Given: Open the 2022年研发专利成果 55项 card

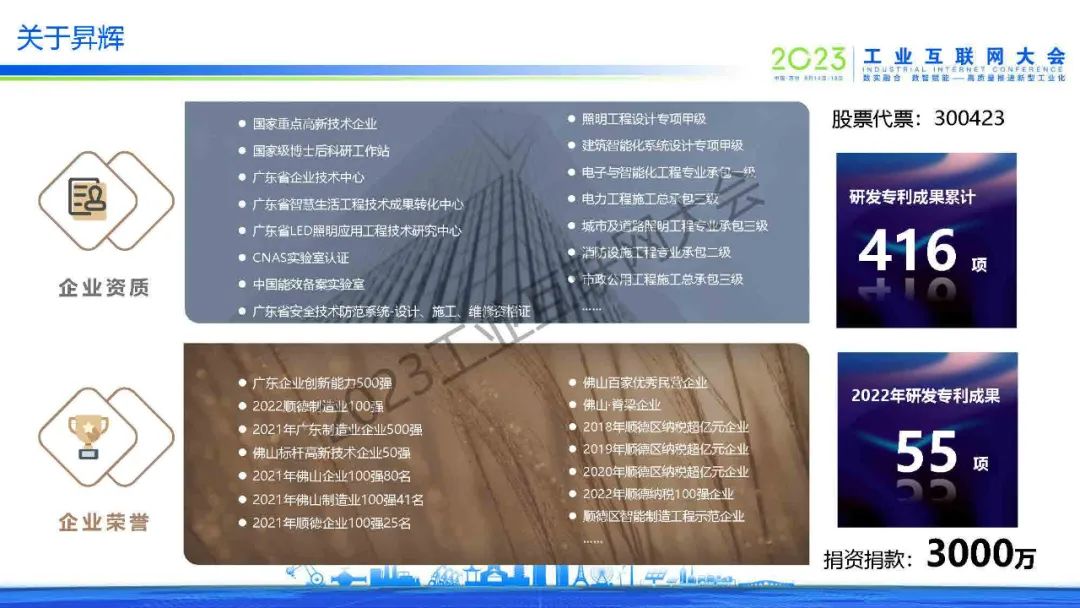Looking at the screenshot, I should click(x=926, y=439).
